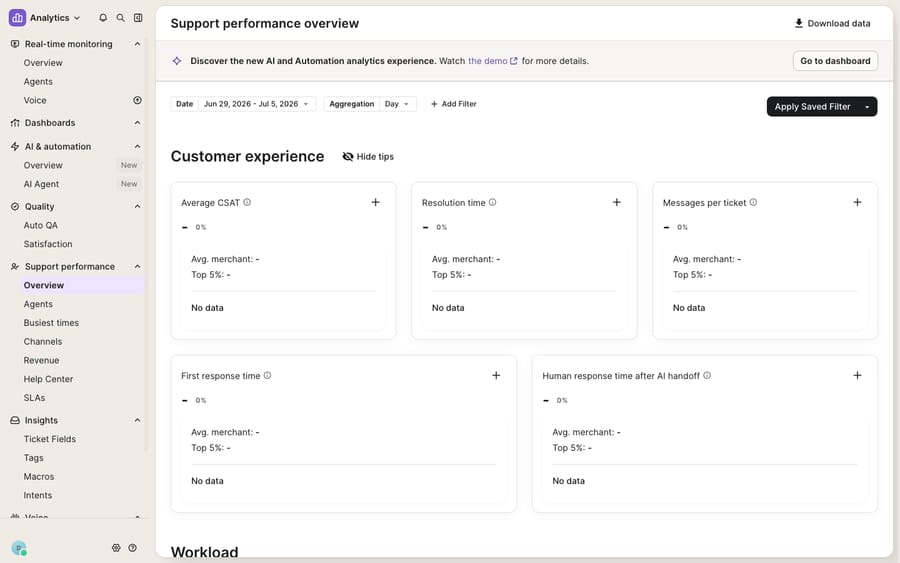Open Intents in sidebar
This screenshot has width=900, height=563.
[38, 495]
